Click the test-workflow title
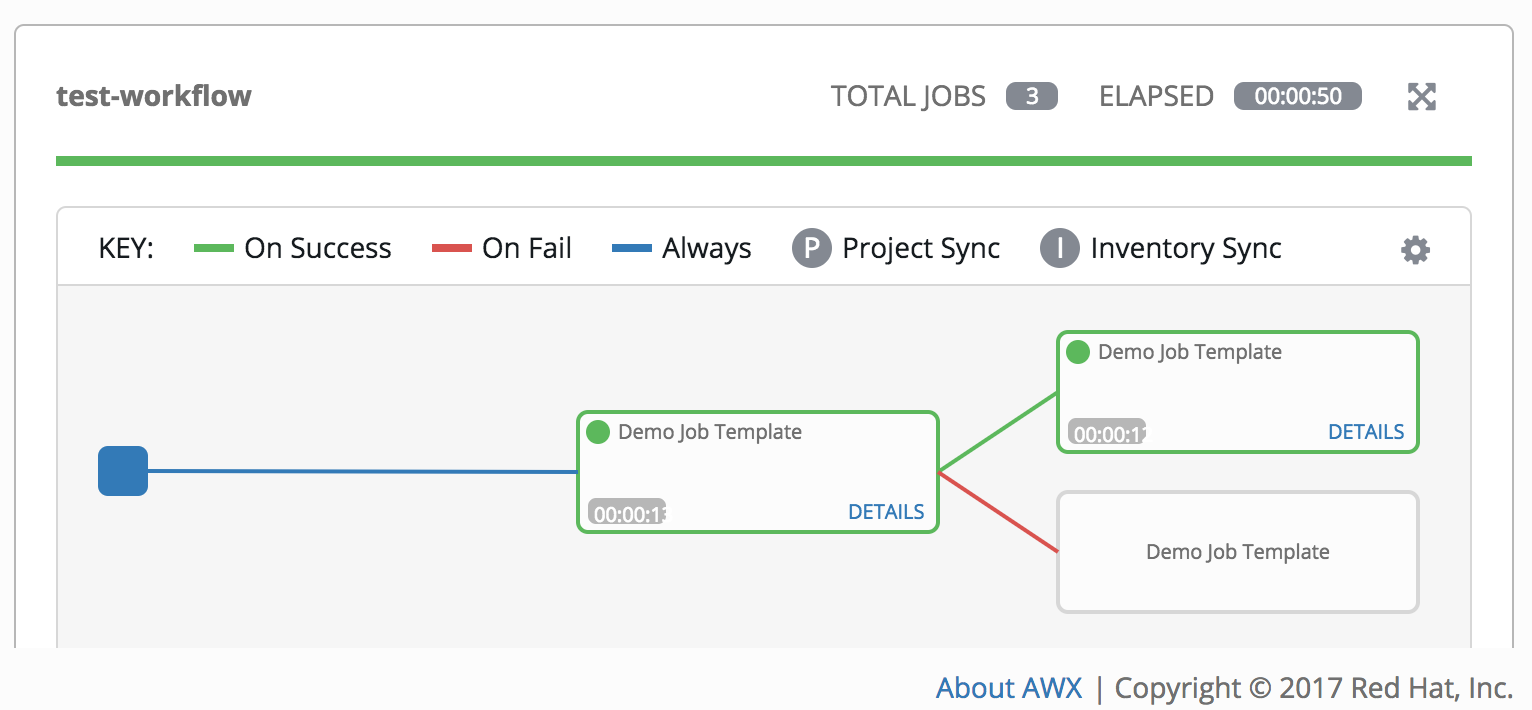1532x710 pixels. (154, 96)
